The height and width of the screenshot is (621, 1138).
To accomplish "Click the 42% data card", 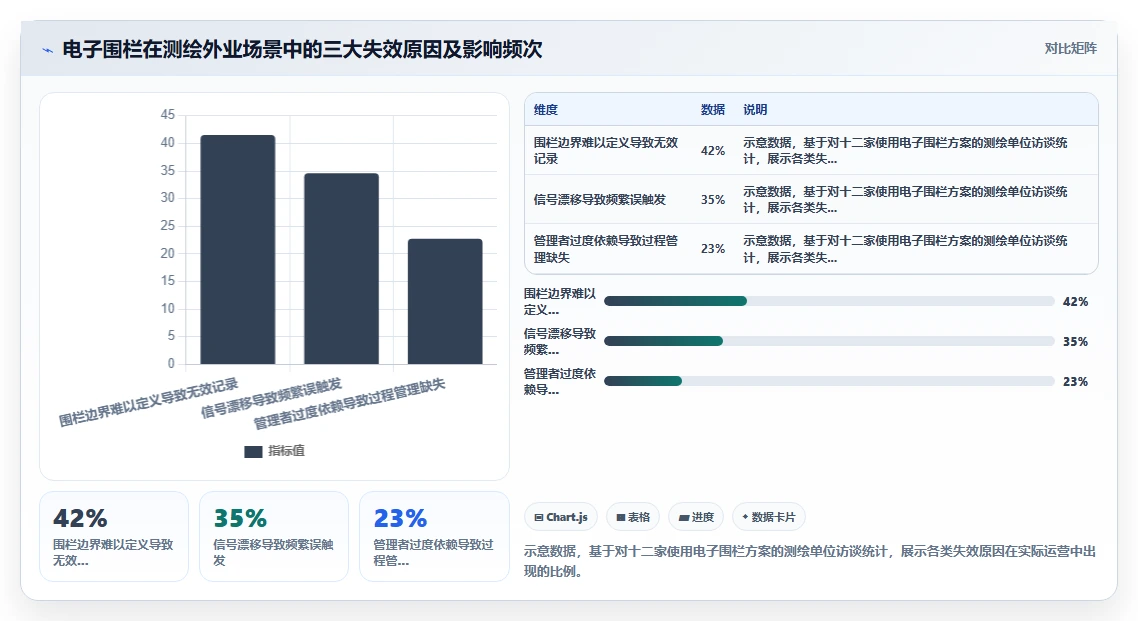I will click(x=114, y=536).
